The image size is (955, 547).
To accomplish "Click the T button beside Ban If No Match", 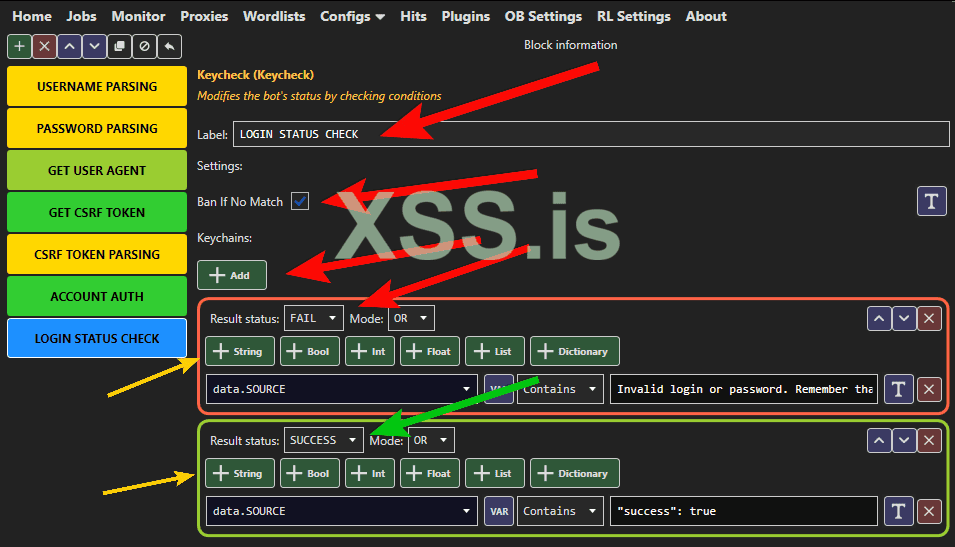I will point(931,201).
